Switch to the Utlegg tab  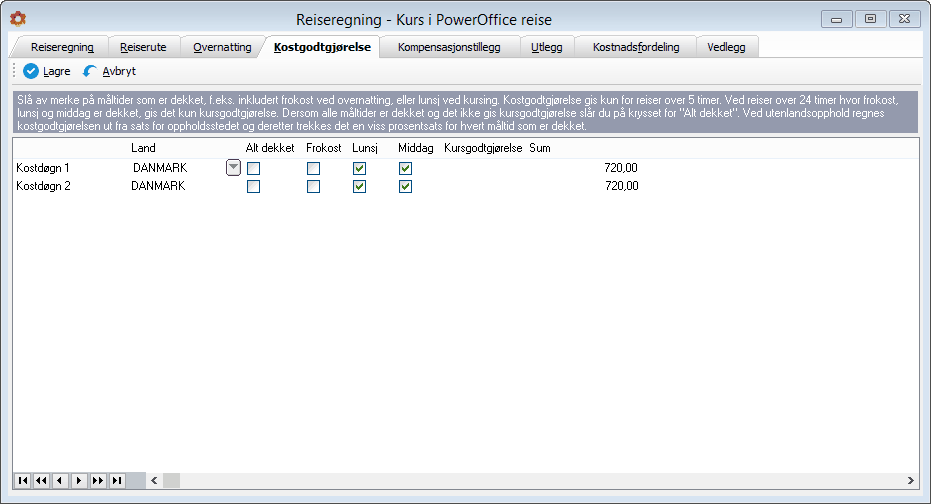(x=547, y=47)
